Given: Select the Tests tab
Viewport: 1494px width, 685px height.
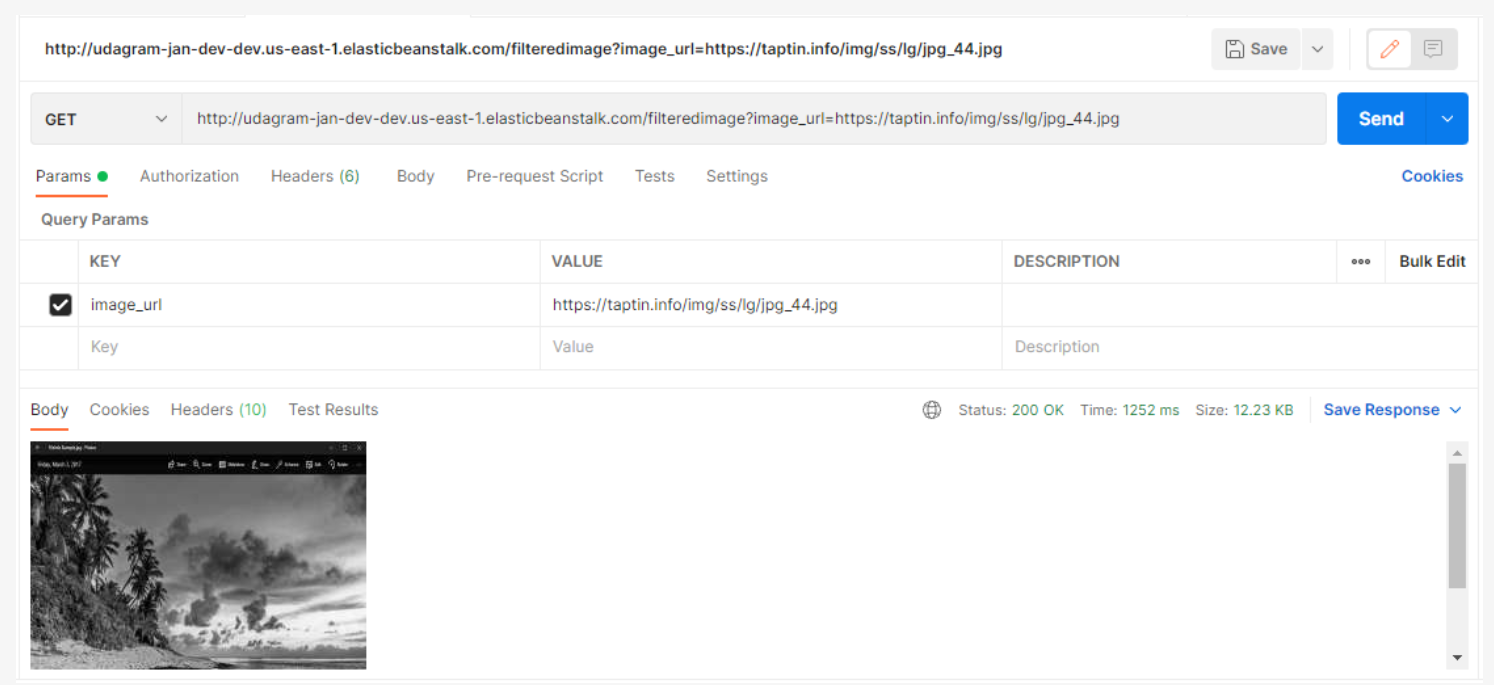Looking at the screenshot, I should coord(654,176).
